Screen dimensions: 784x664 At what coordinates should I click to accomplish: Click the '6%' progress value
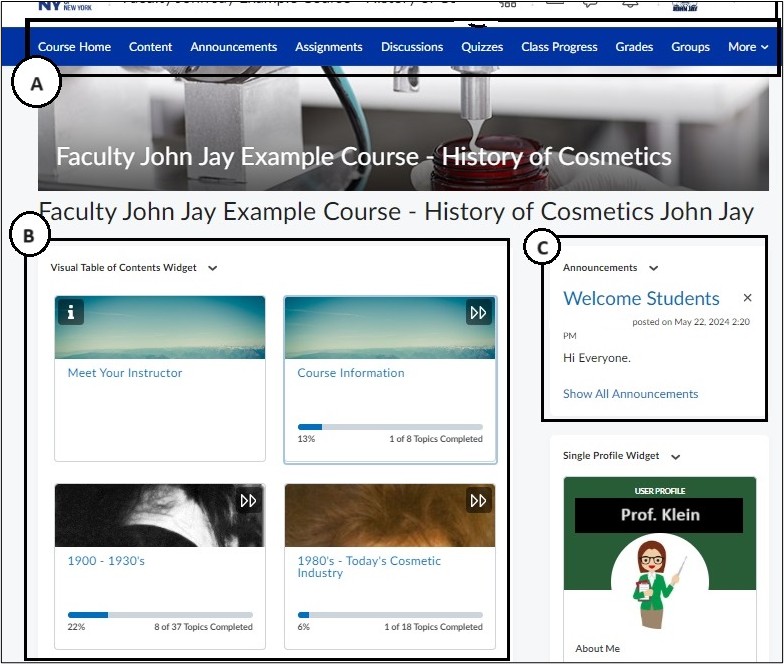coord(304,627)
